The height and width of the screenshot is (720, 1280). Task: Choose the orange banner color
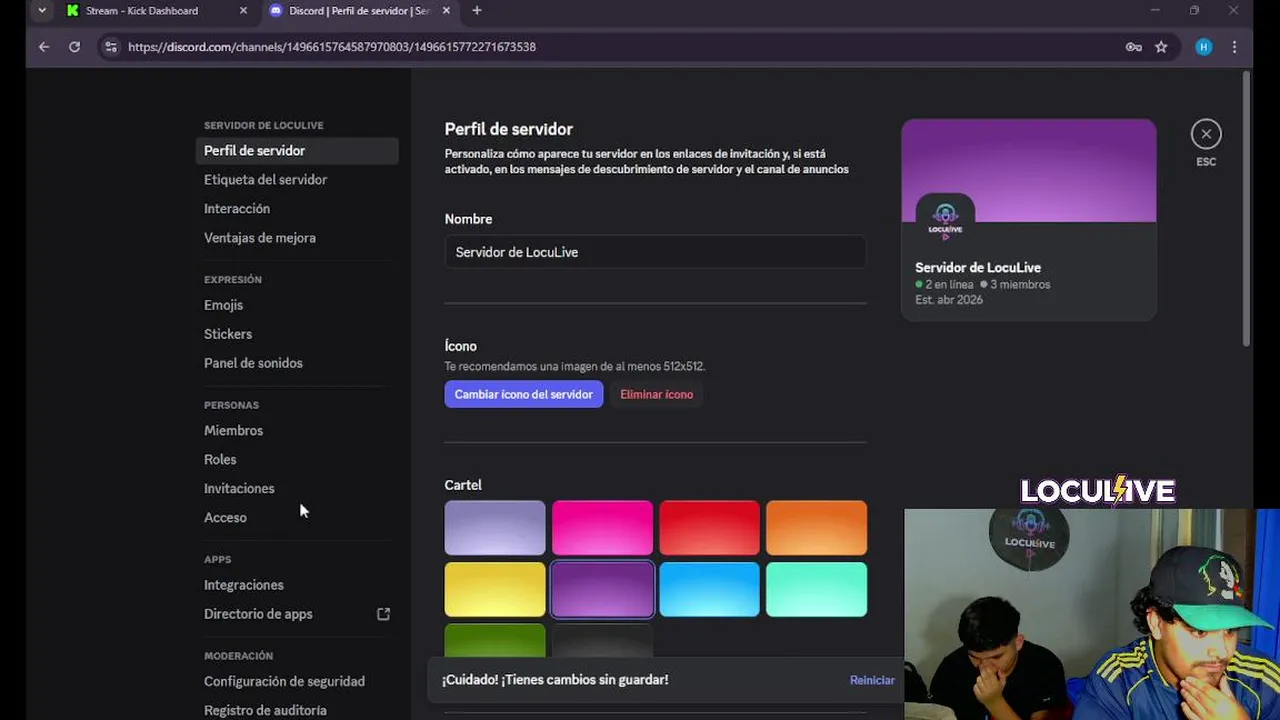pyautogui.click(x=816, y=528)
